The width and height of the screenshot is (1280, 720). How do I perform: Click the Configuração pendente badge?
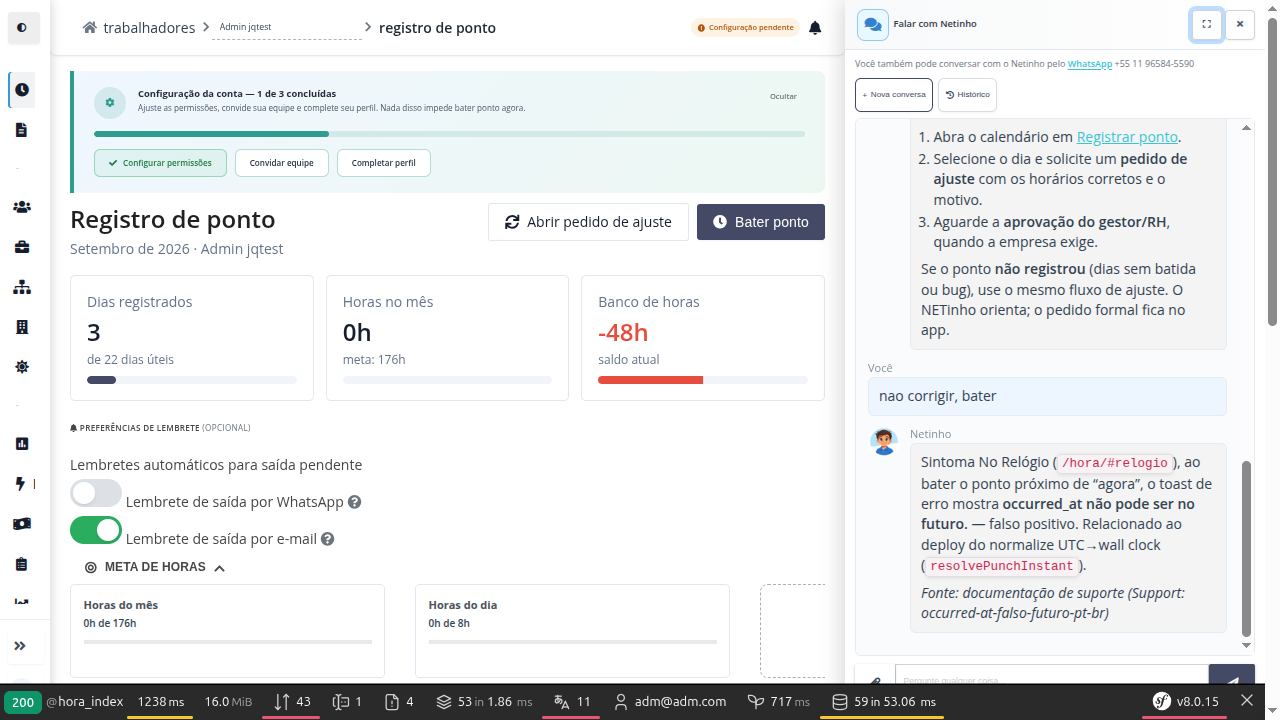(746, 28)
